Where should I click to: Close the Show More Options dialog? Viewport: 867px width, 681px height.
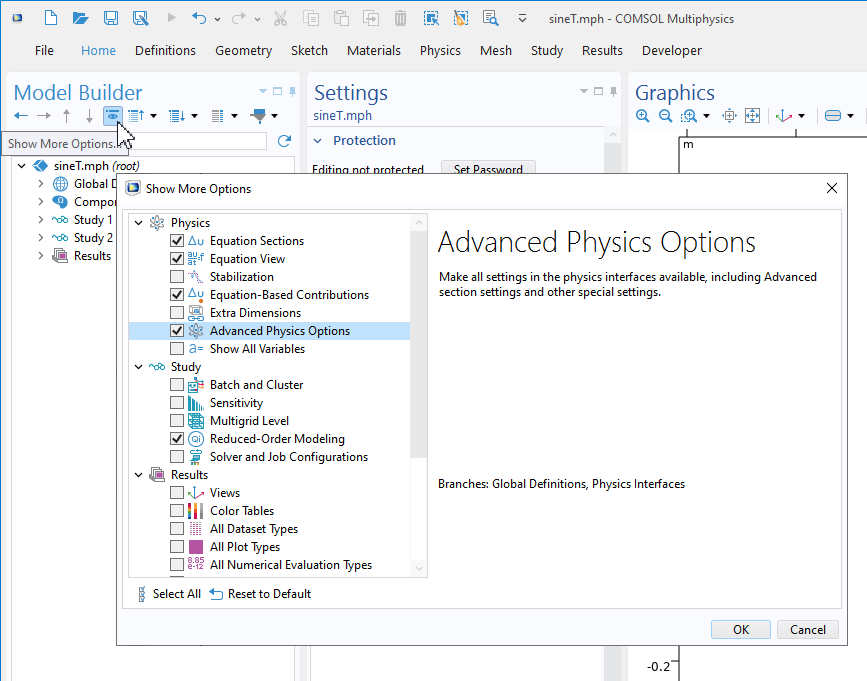(832, 188)
